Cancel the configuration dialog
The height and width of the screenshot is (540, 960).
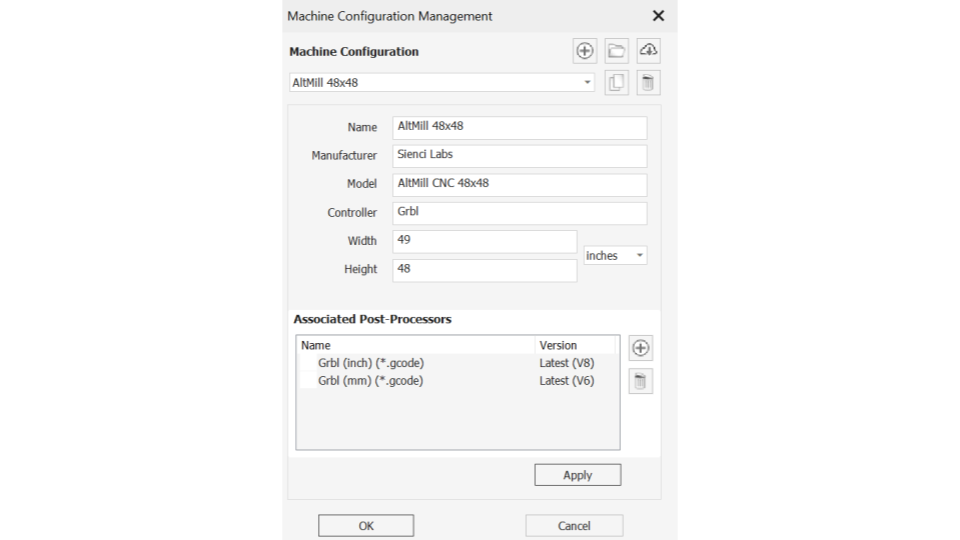(x=574, y=526)
